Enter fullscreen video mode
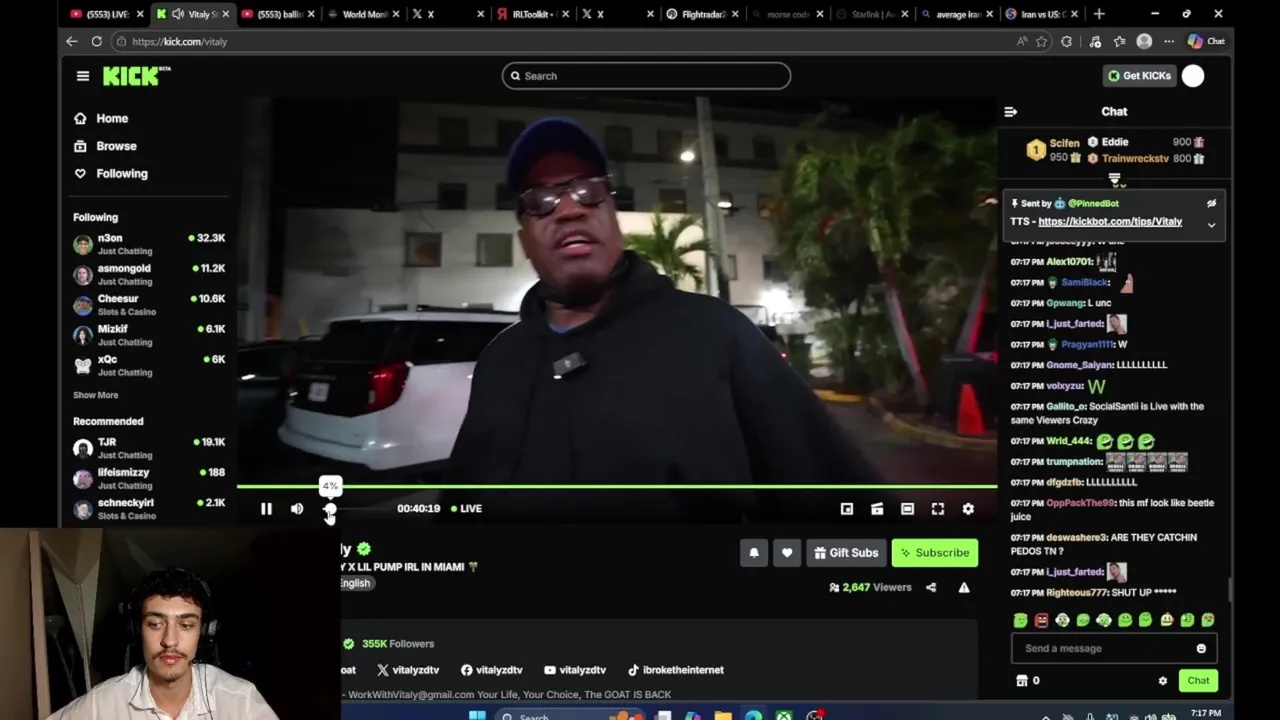The height and width of the screenshot is (720, 1280). click(x=938, y=509)
